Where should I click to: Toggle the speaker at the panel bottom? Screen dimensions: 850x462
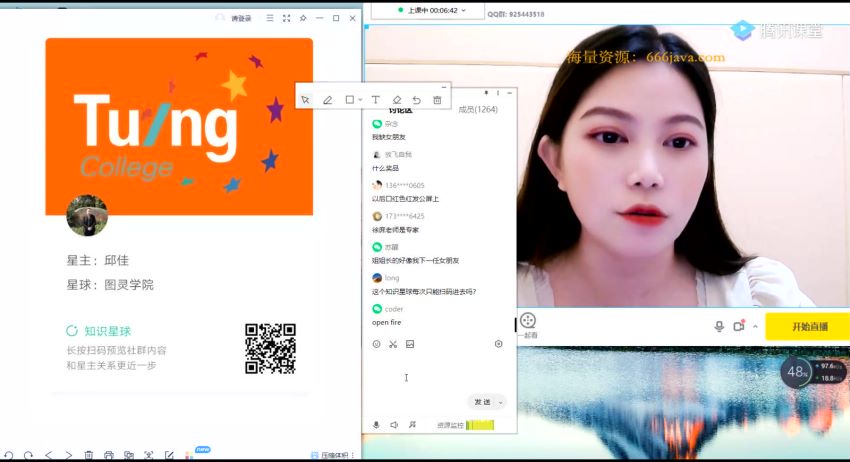click(394, 425)
